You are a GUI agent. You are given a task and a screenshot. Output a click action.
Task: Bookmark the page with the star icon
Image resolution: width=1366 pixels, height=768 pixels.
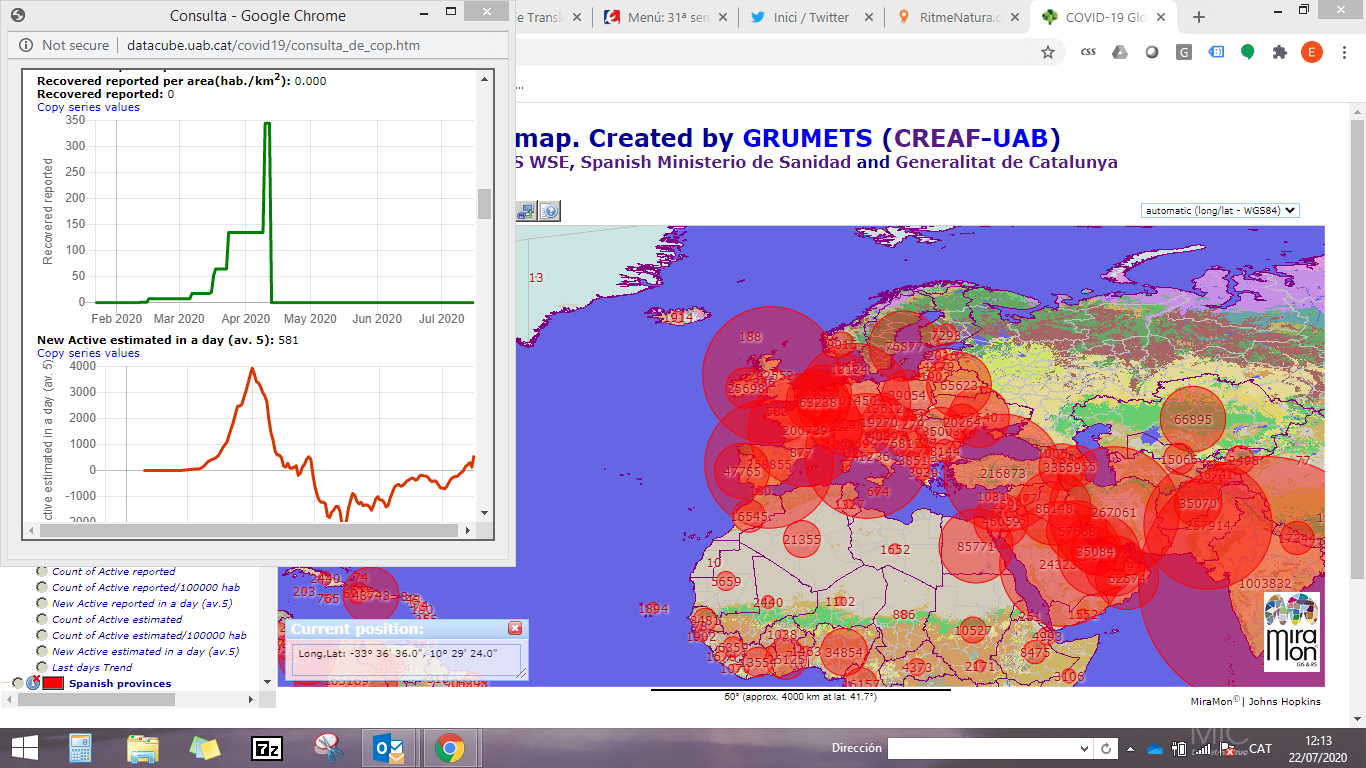point(1048,52)
